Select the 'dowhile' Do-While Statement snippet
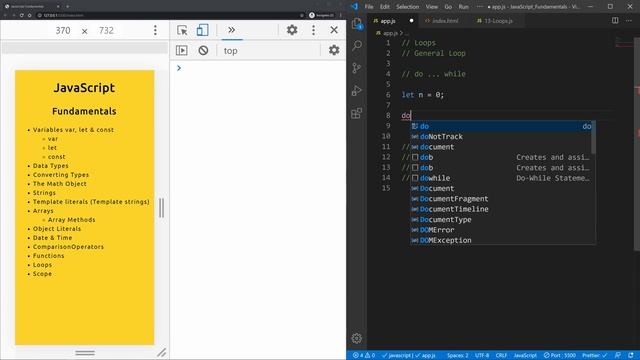This screenshot has height=360, width=640. click(x=500, y=178)
